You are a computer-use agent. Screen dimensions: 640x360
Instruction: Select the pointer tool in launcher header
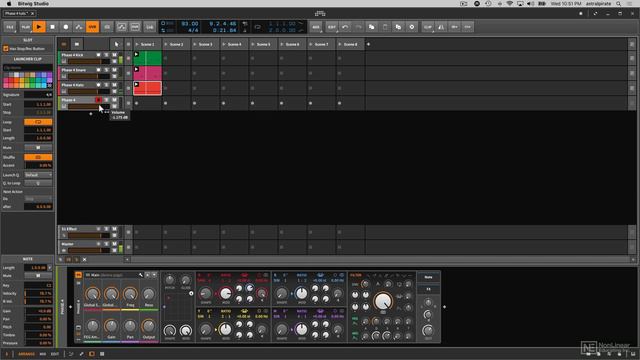tap(116, 44)
